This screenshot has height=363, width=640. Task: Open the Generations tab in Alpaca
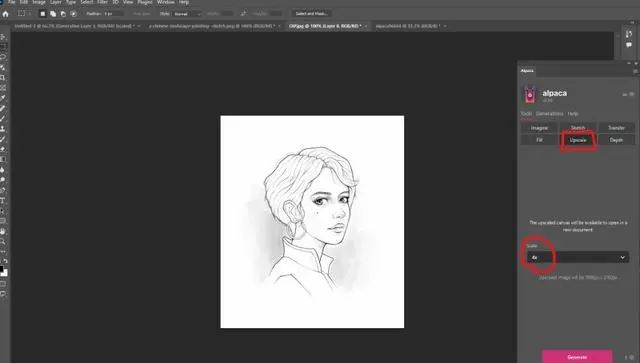click(549, 114)
